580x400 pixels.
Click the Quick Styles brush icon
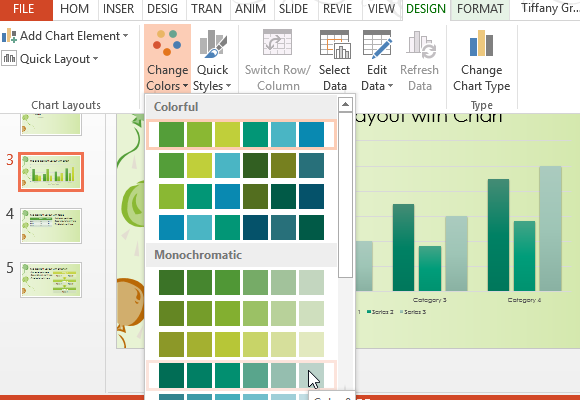pyautogui.click(x=213, y=44)
